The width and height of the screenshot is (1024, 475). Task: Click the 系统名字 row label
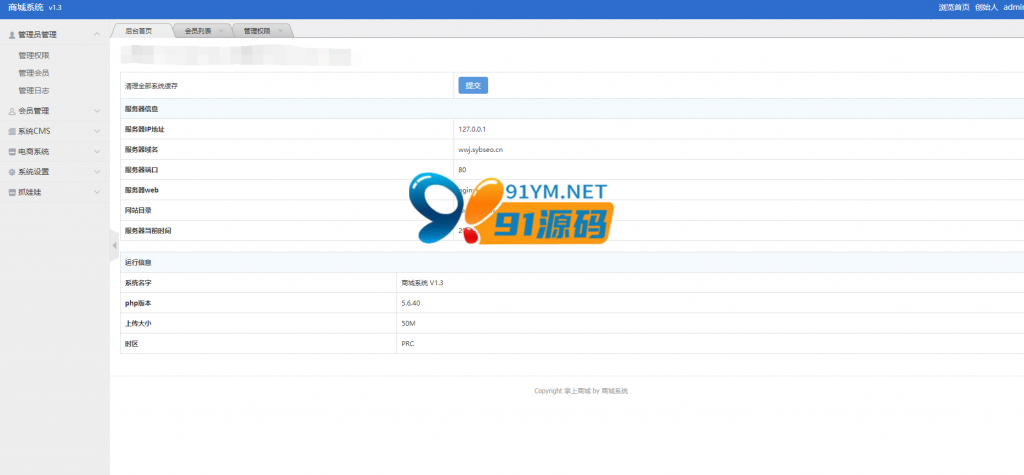click(x=138, y=283)
